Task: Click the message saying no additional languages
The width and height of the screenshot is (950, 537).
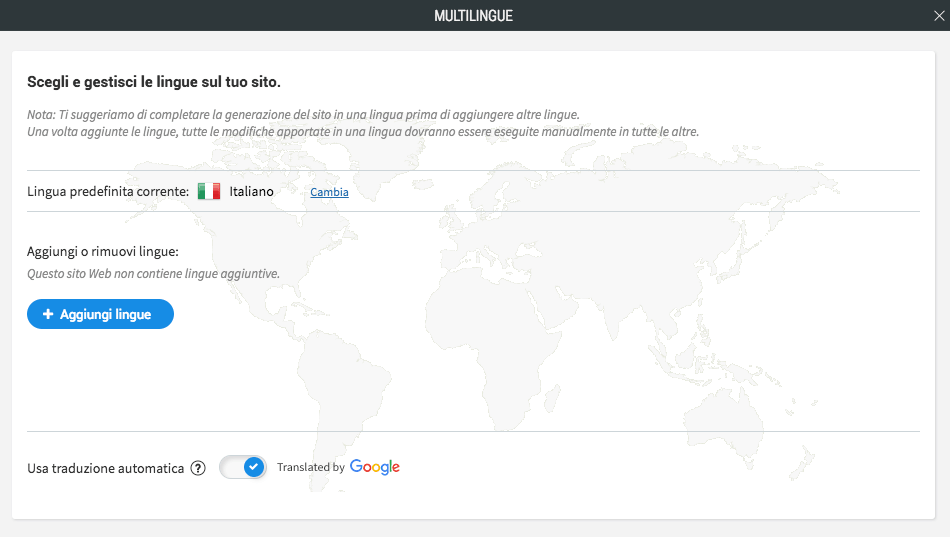Action: click(153, 274)
